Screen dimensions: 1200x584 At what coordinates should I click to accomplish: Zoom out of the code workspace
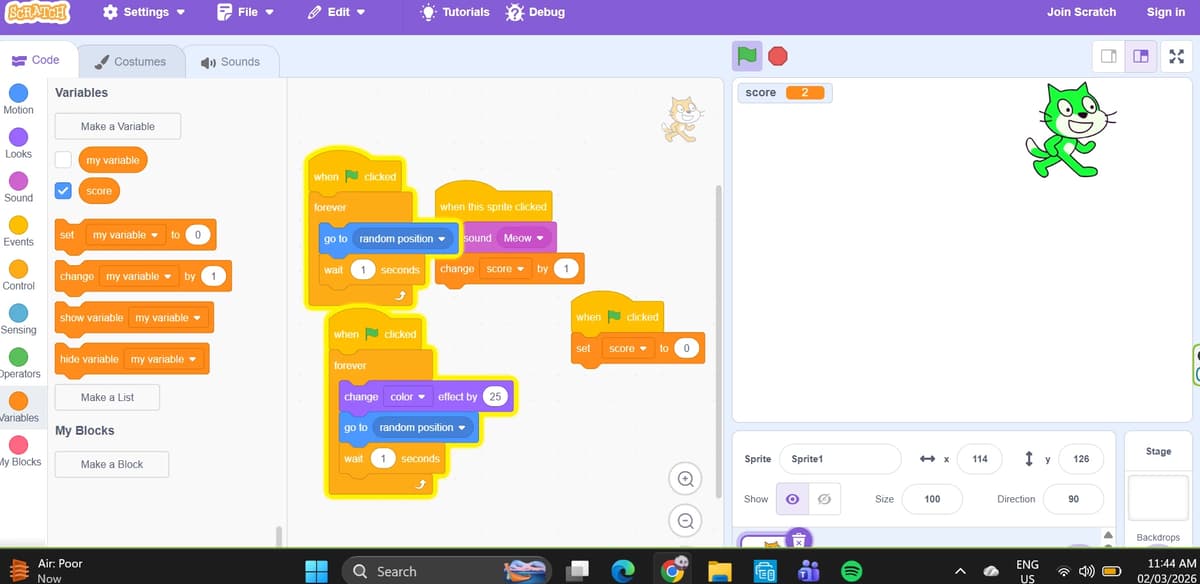tap(685, 521)
